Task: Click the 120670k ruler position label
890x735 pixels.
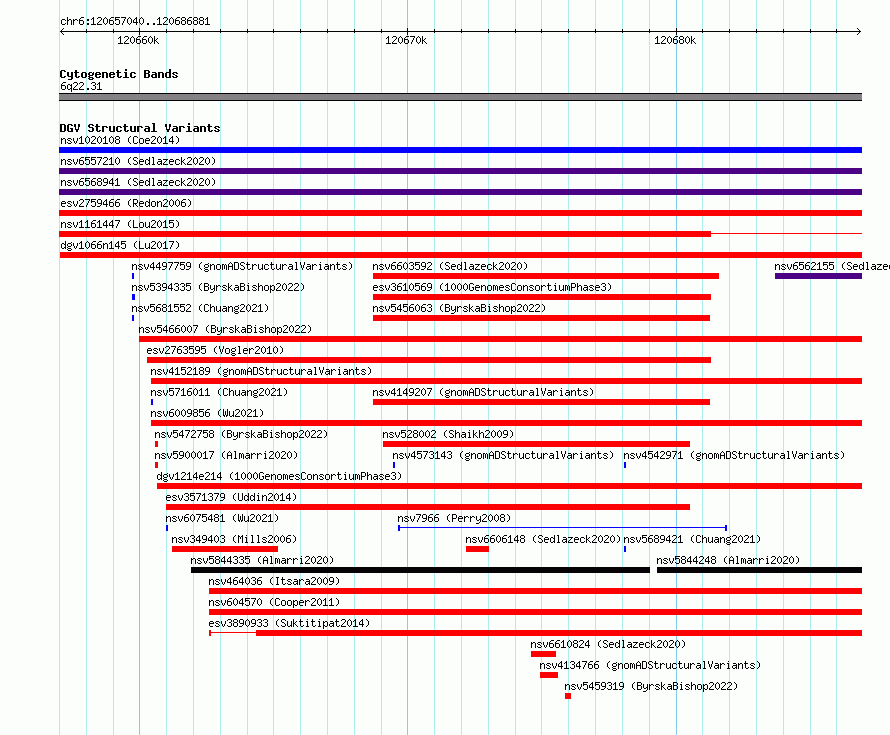Action: pyautogui.click(x=406, y=40)
